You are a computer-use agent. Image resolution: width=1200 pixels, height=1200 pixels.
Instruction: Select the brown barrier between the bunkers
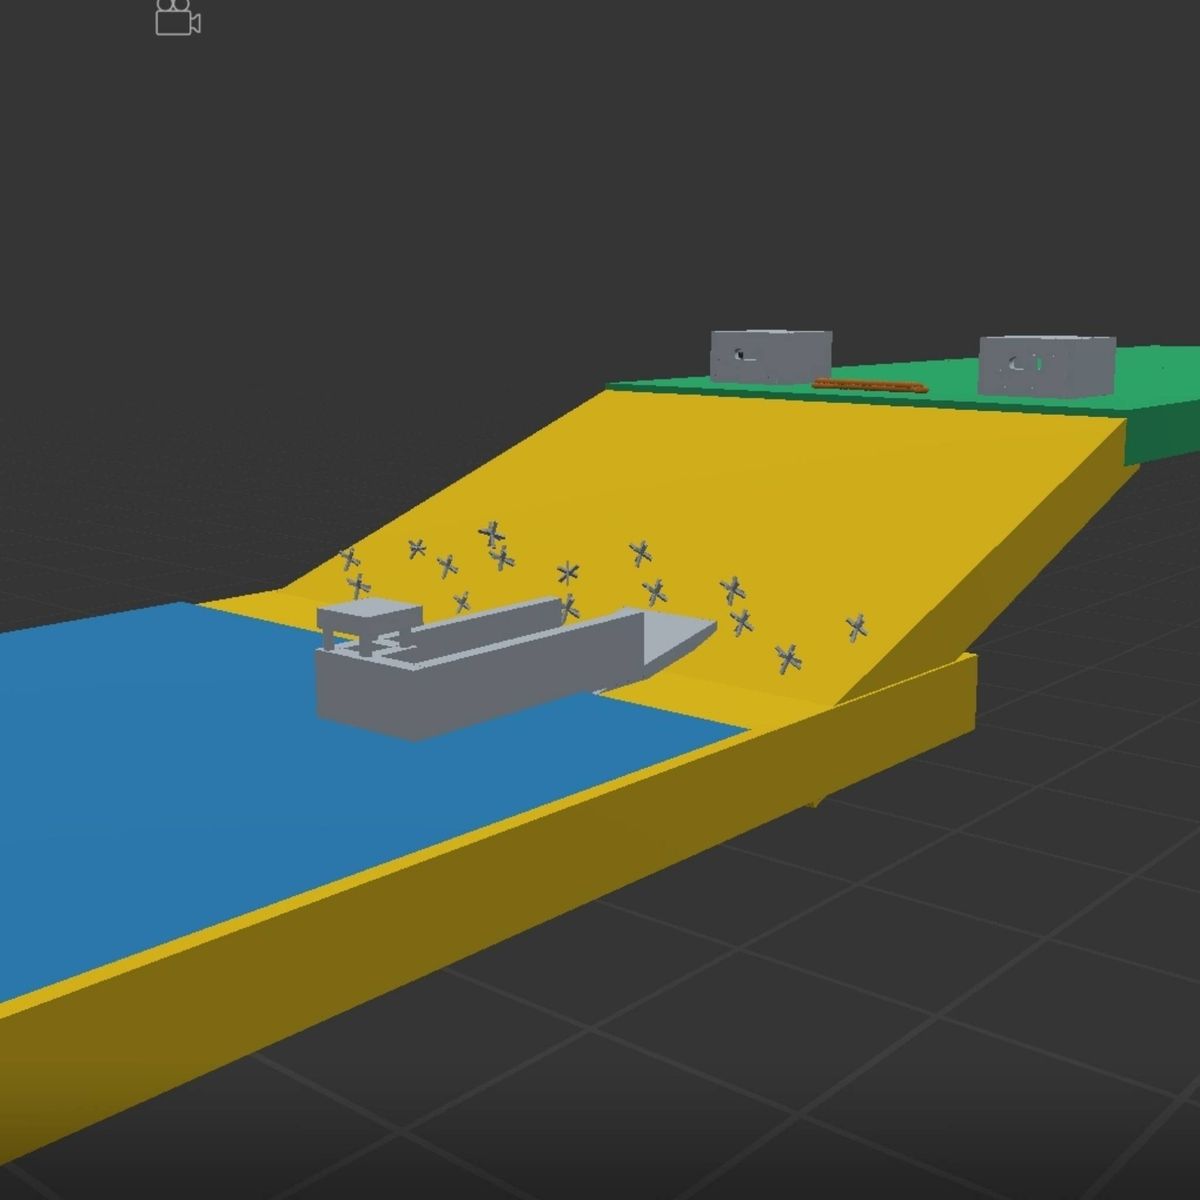tap(870, 384)
